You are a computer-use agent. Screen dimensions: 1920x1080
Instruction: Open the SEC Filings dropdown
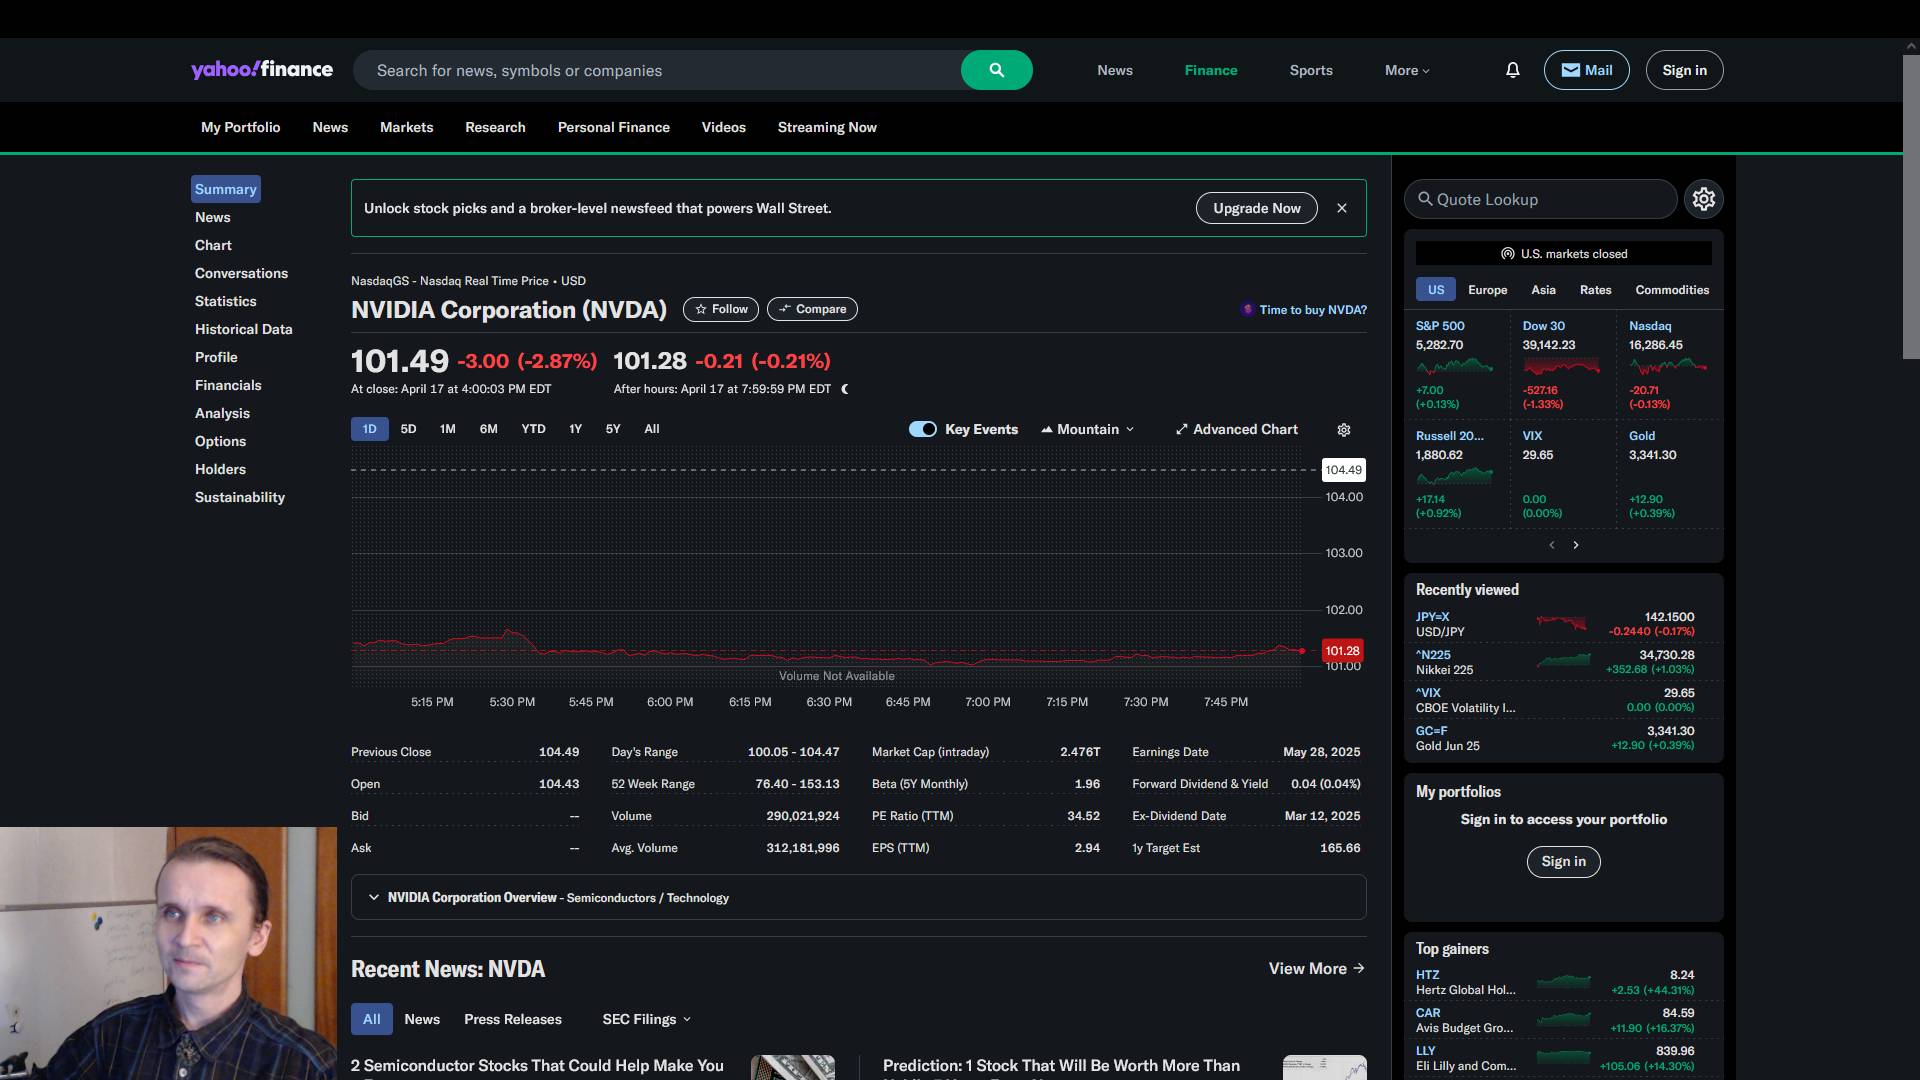tap(646, 1019)
